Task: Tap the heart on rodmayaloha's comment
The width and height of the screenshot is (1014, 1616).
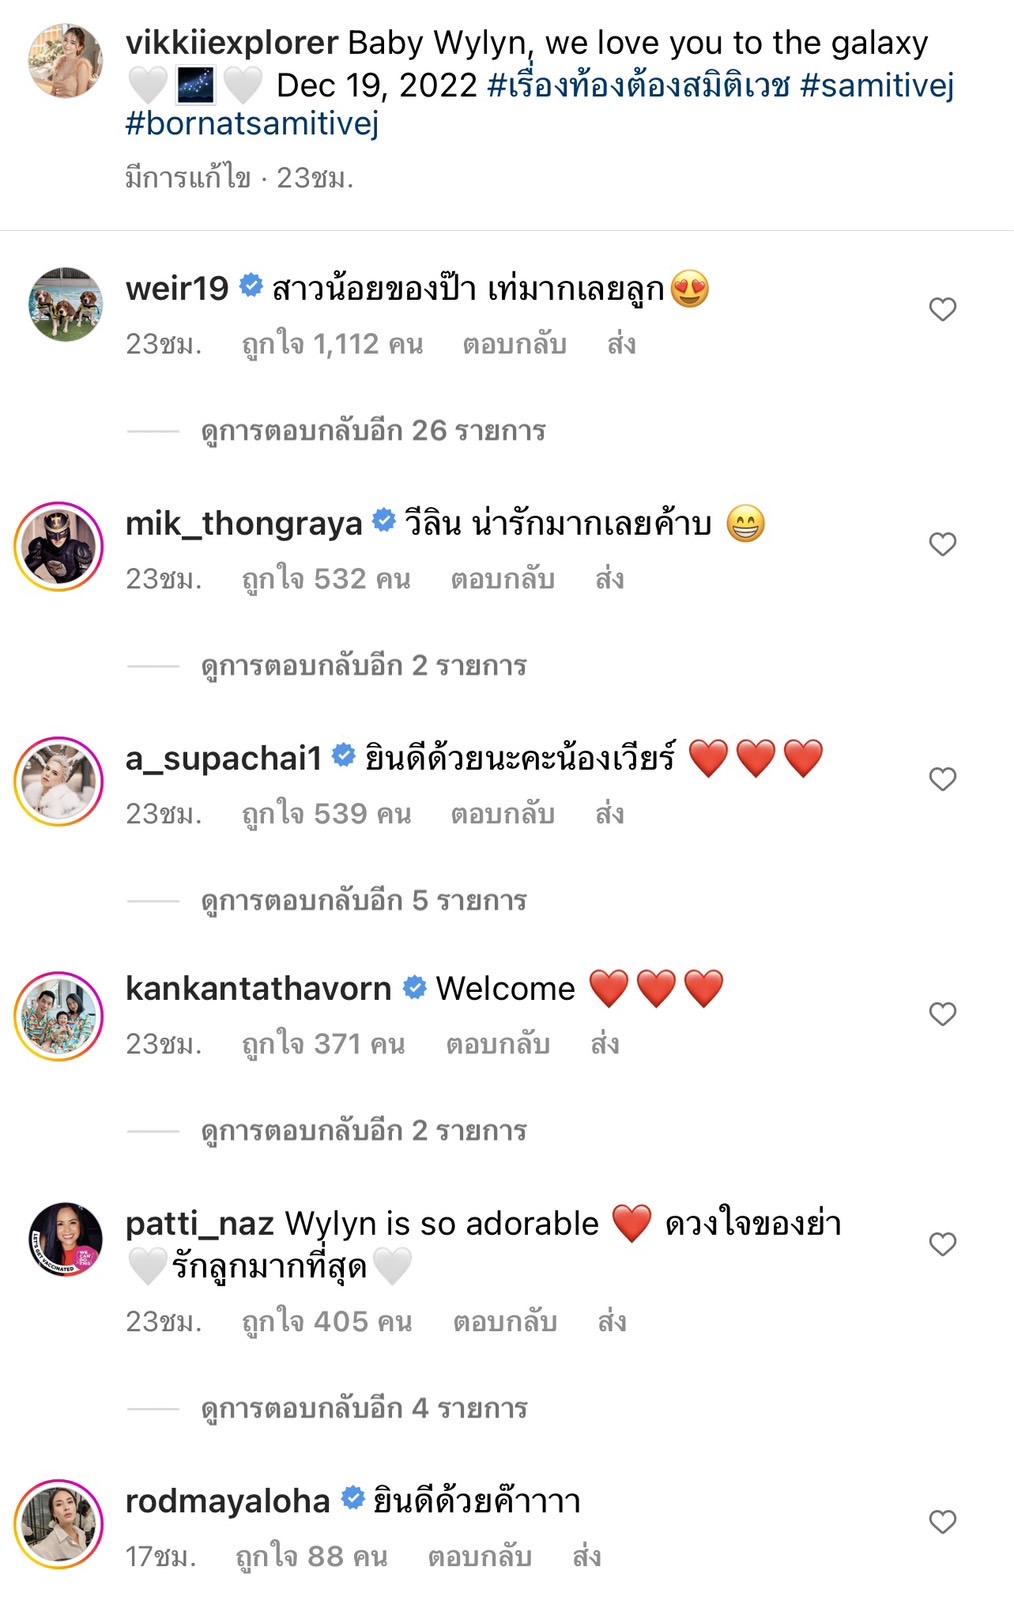Action: pyautogui.click(x=942, y=1522)
